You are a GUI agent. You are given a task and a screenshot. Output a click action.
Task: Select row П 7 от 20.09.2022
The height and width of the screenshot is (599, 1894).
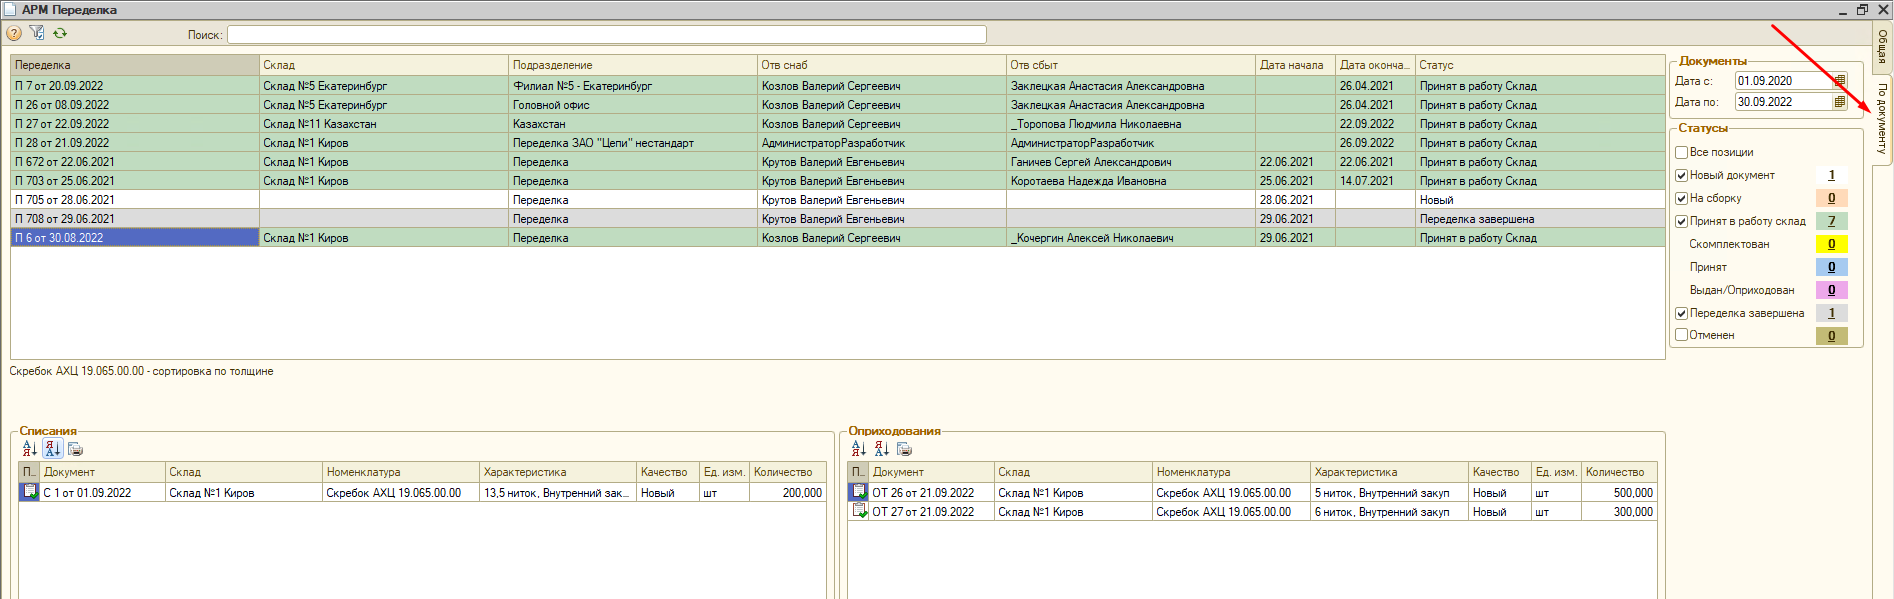(x=838, y=86)
